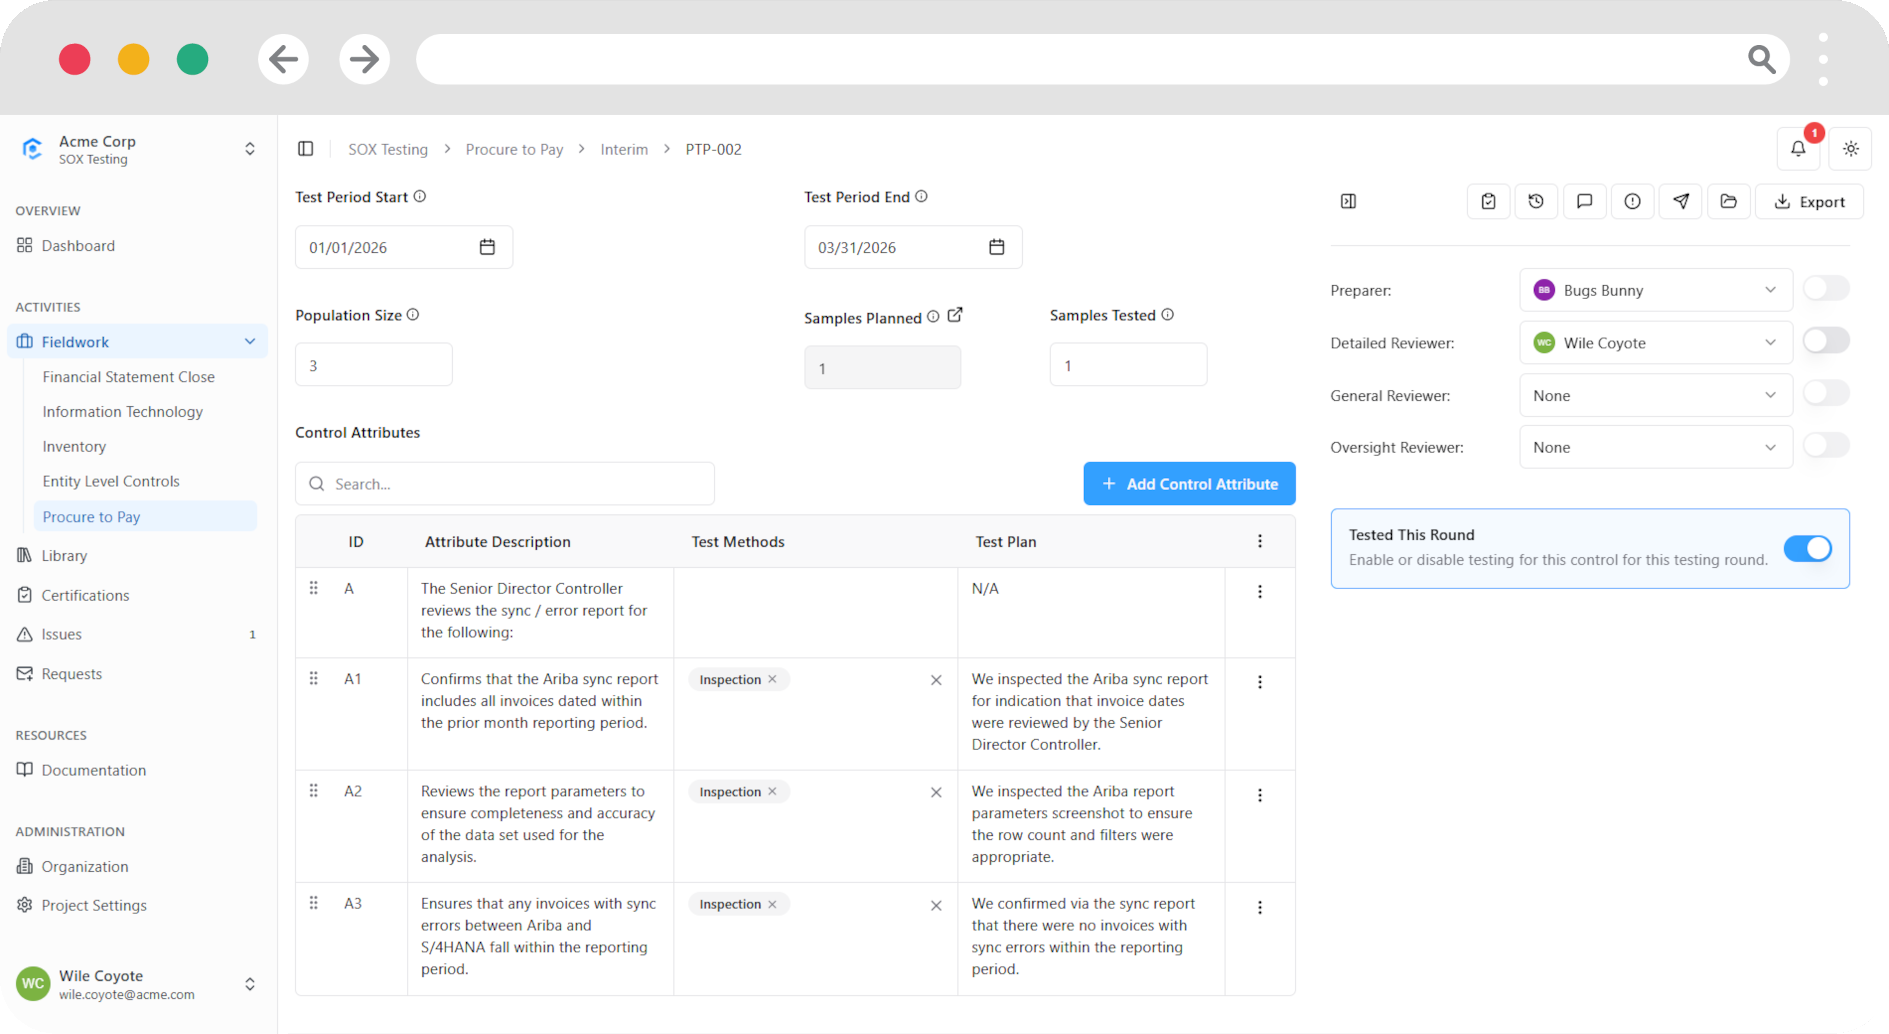
Task: Open the history clock icon
Action: (1536, 201)
